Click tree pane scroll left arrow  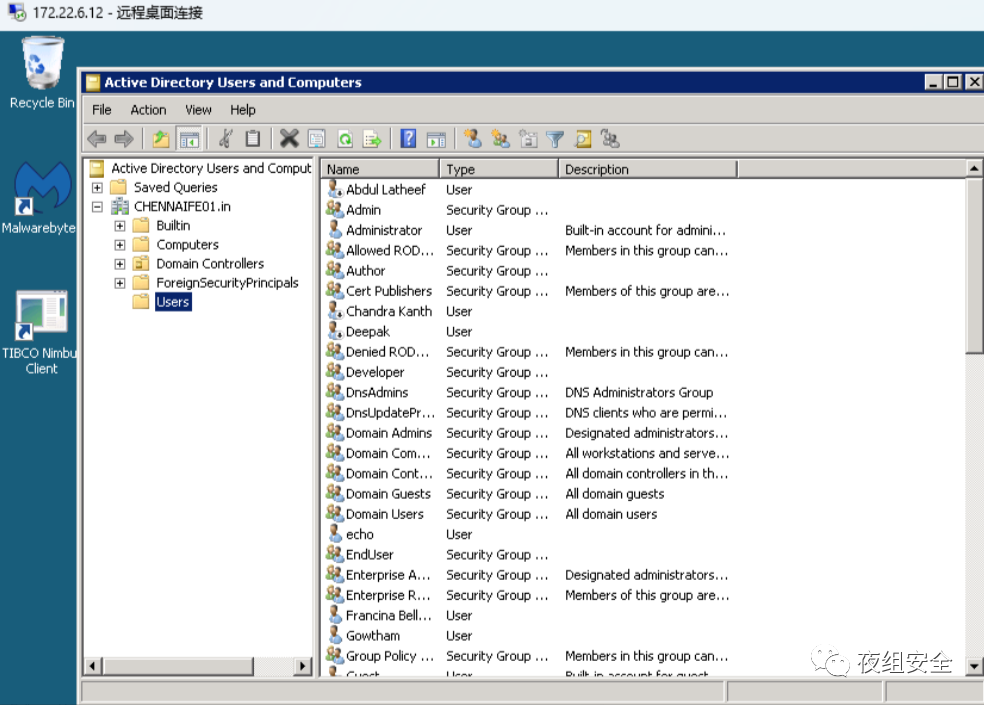93,666
